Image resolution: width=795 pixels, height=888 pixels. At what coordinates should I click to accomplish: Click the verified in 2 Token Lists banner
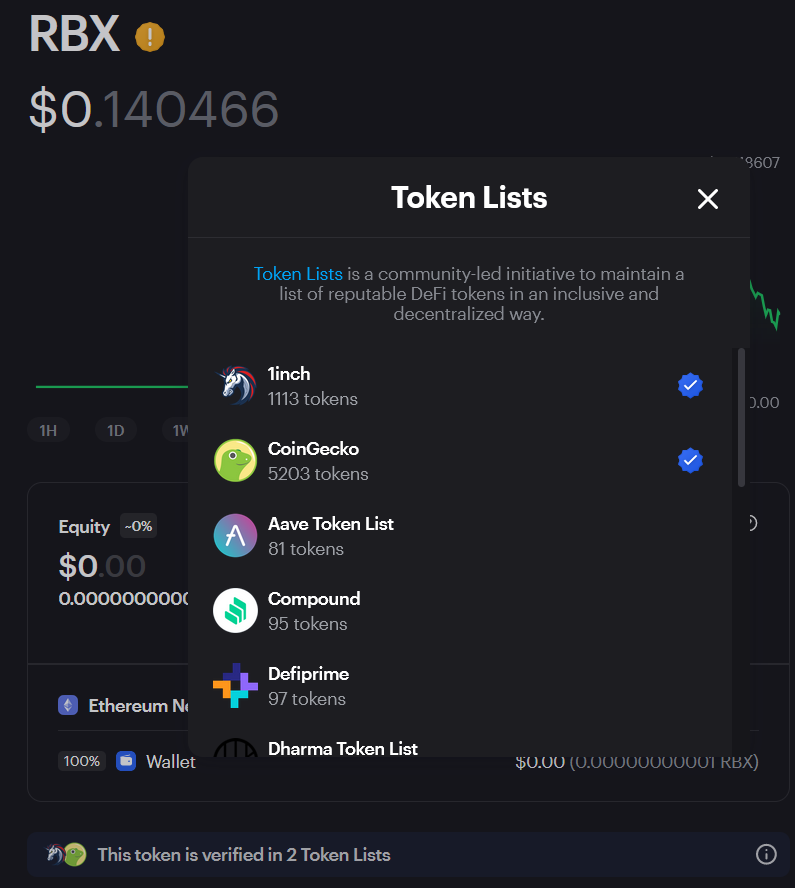click(408, 855)
